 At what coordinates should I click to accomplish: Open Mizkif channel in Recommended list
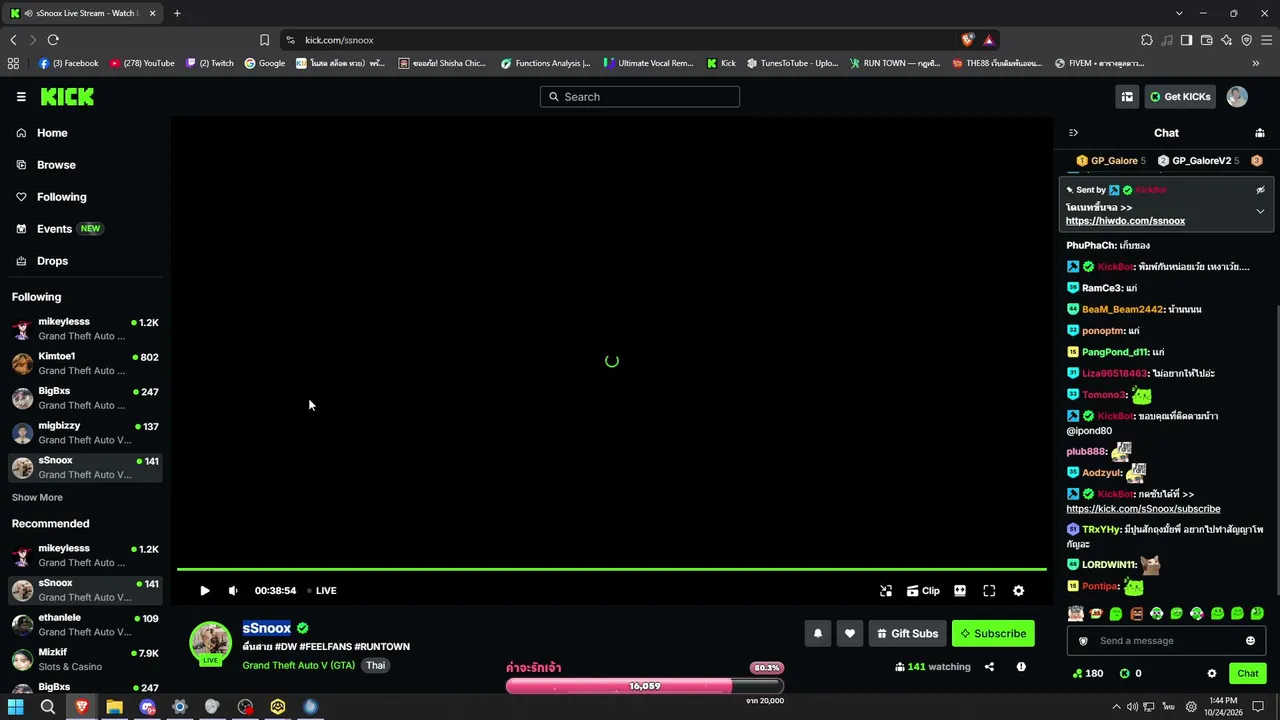tap(85, 659)
